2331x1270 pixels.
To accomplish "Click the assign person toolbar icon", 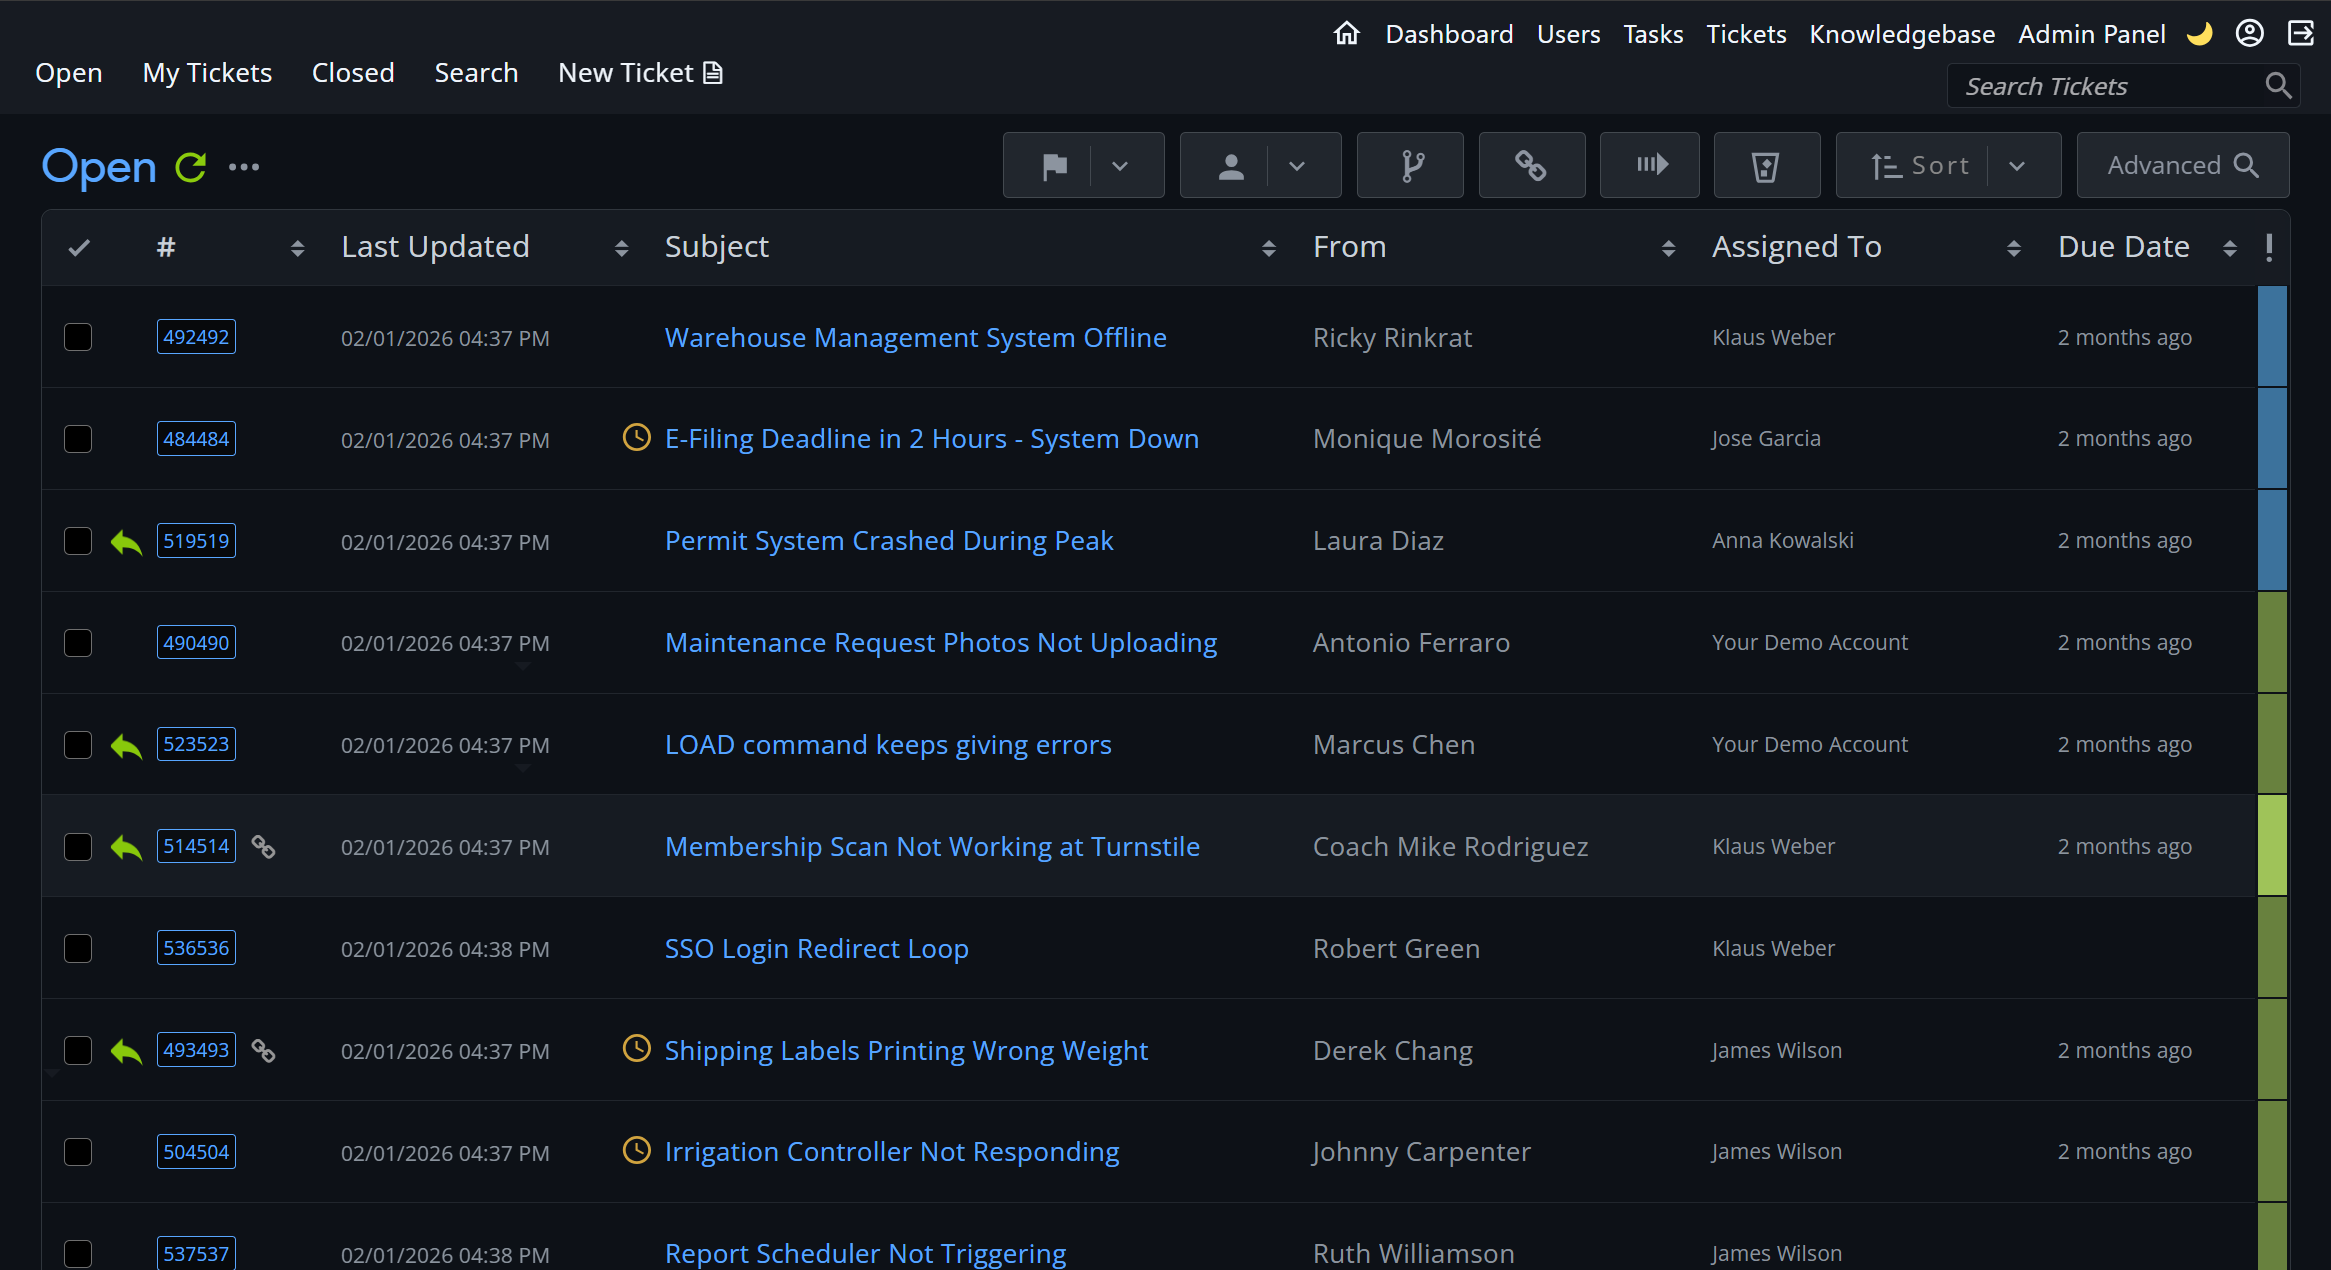I will coord(1231,166).
